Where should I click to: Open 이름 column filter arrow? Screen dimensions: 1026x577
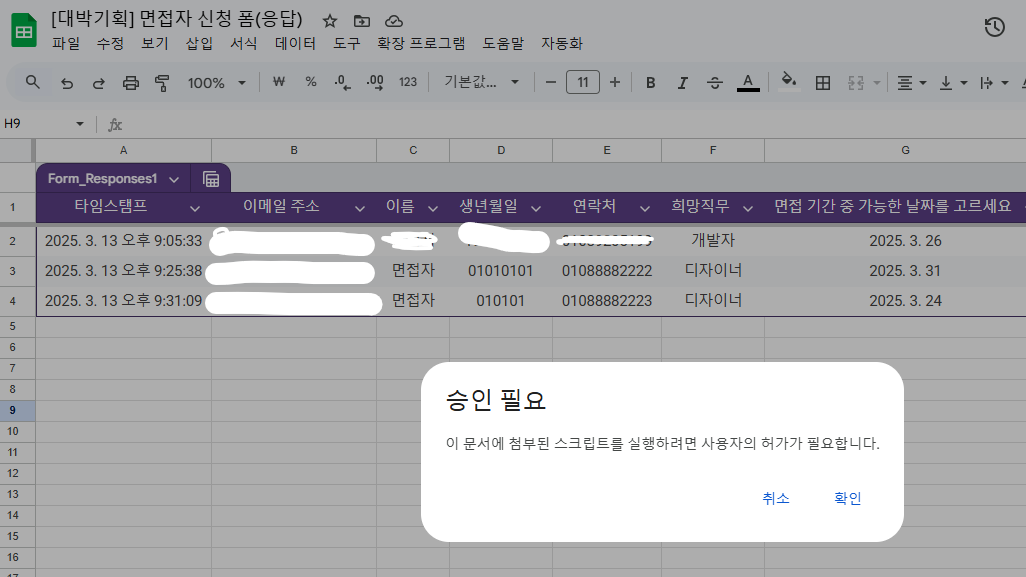pos(433,209)
